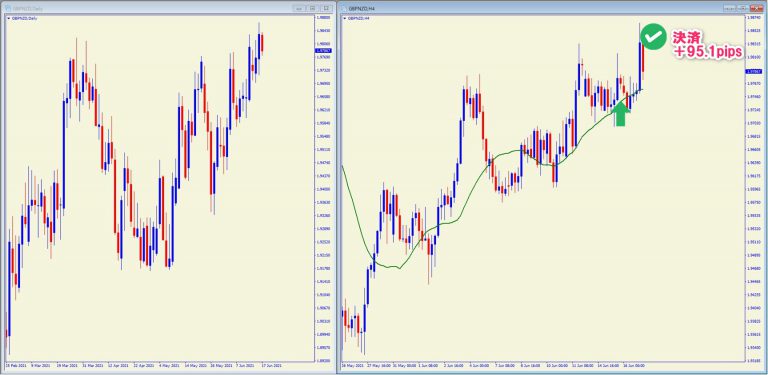768x375 pixels.
Task: Click the H4 chart time axis
Action: 543,365
